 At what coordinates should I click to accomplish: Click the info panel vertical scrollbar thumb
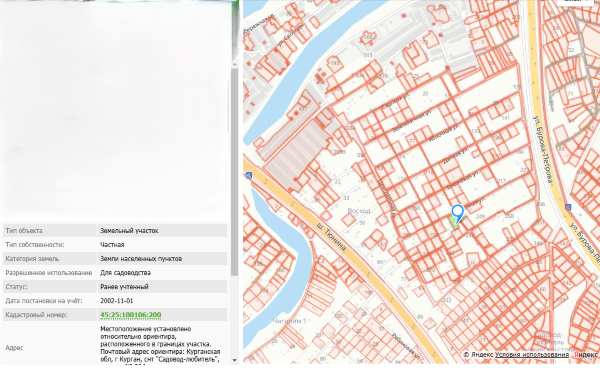point(235,172)
